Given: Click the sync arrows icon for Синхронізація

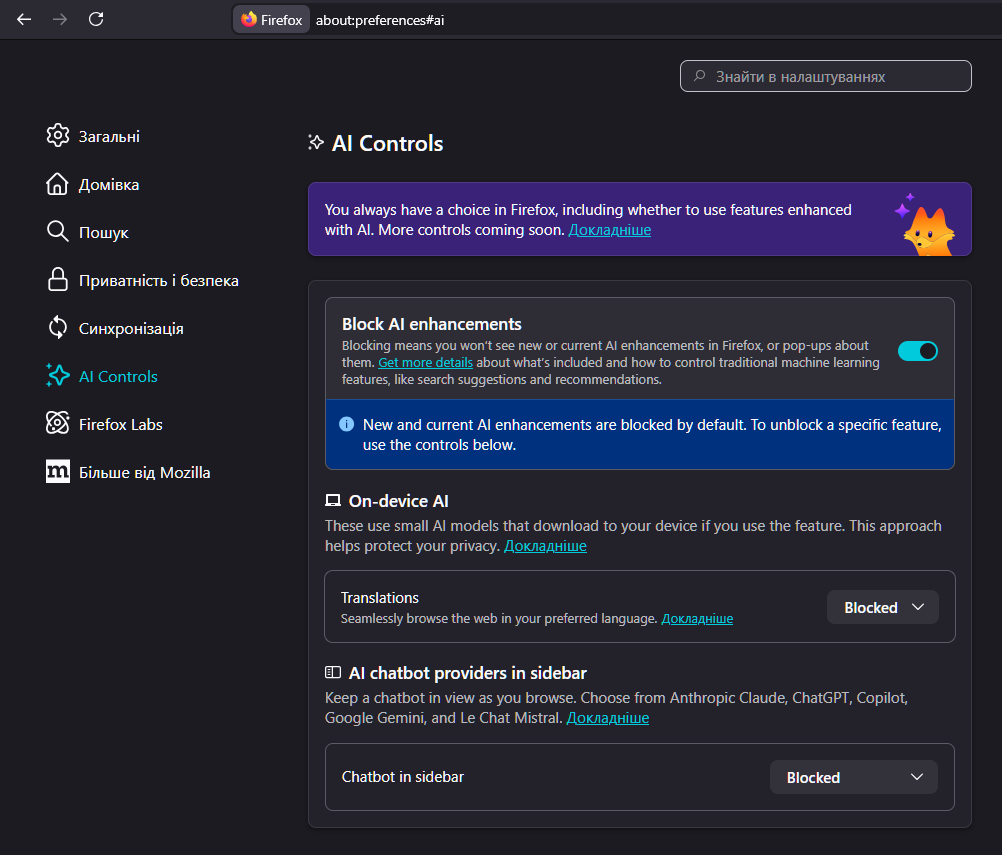Looking at the screenshot, I should point(58,328).
